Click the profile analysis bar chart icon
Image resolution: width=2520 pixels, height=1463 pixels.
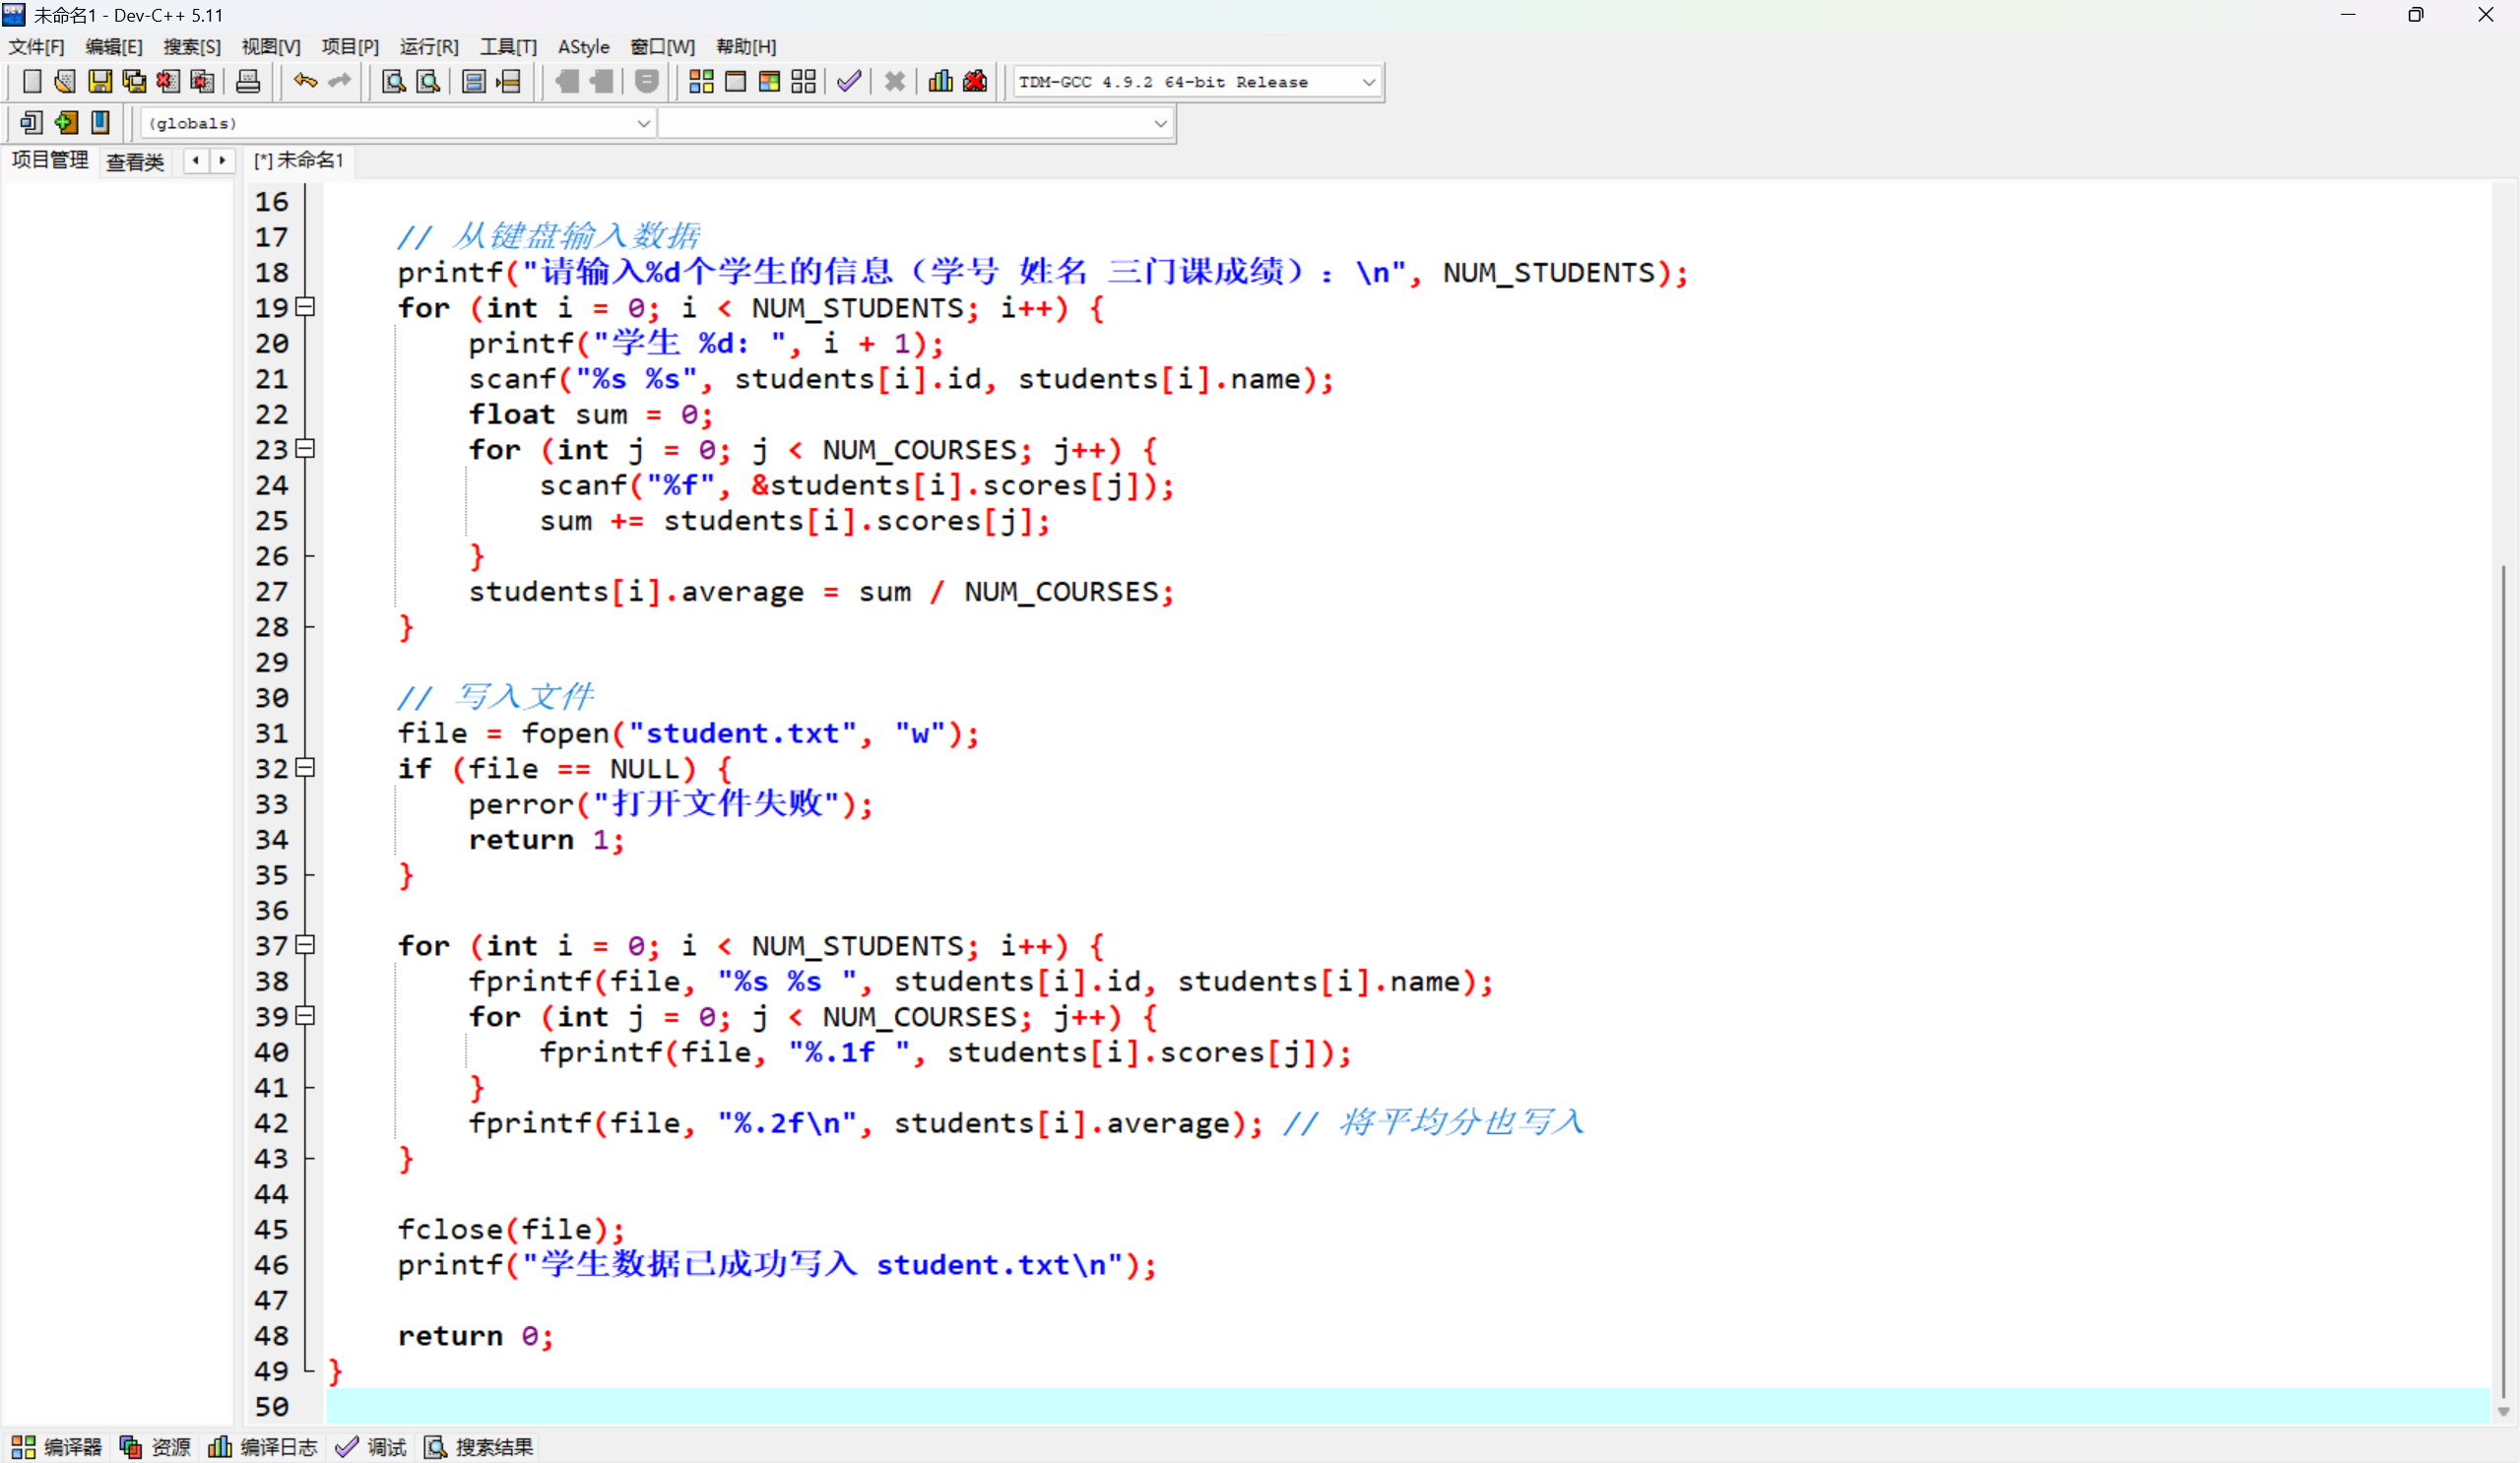[940, 82]
